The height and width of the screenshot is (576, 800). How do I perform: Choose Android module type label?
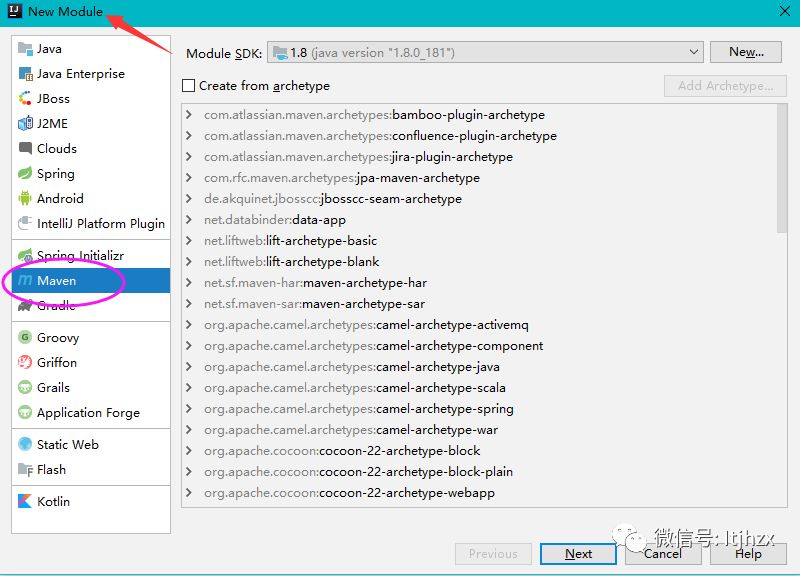[x=60, y=198]
